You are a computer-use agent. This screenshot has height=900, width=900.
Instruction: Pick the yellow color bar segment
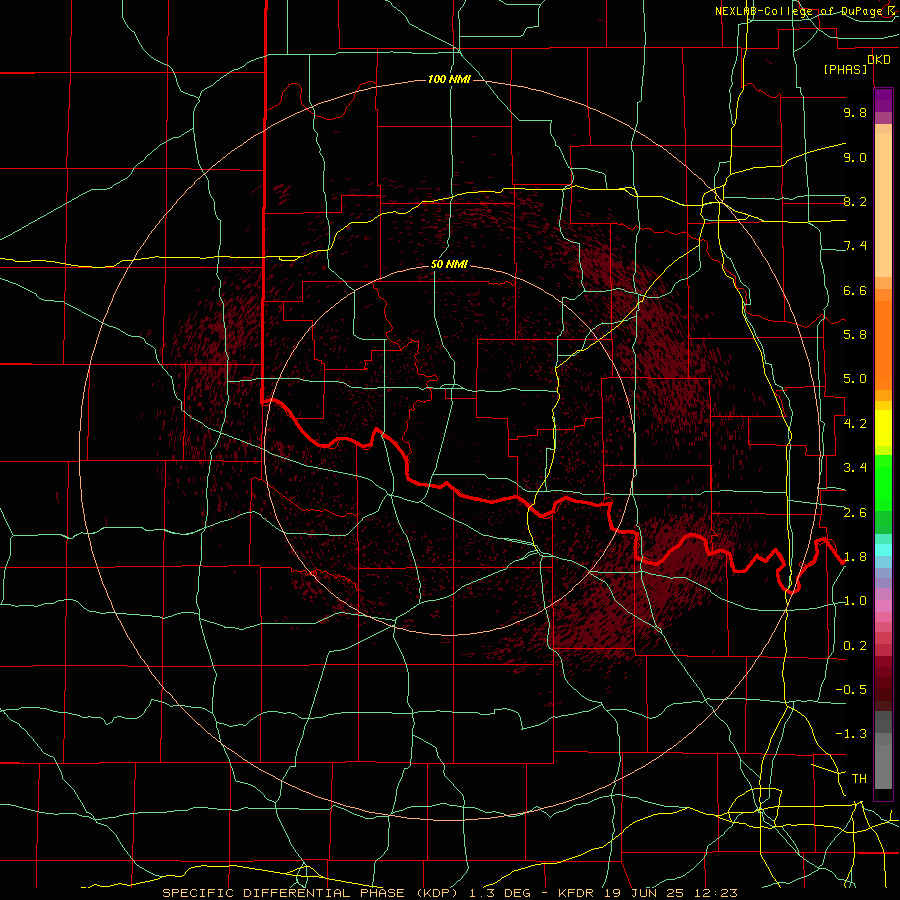(x=883, y=428)
